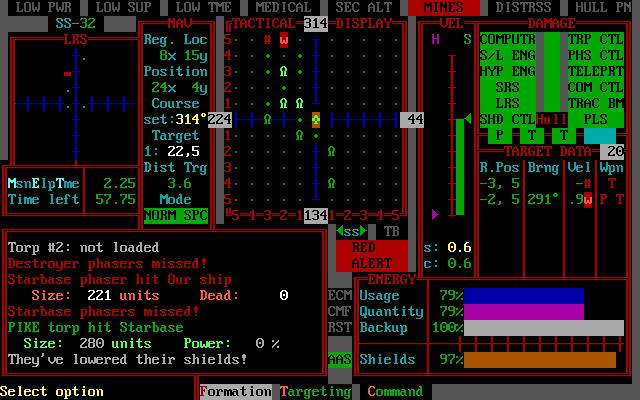Click the course set 314° field

pyautogui.click(x=175, y=119)
